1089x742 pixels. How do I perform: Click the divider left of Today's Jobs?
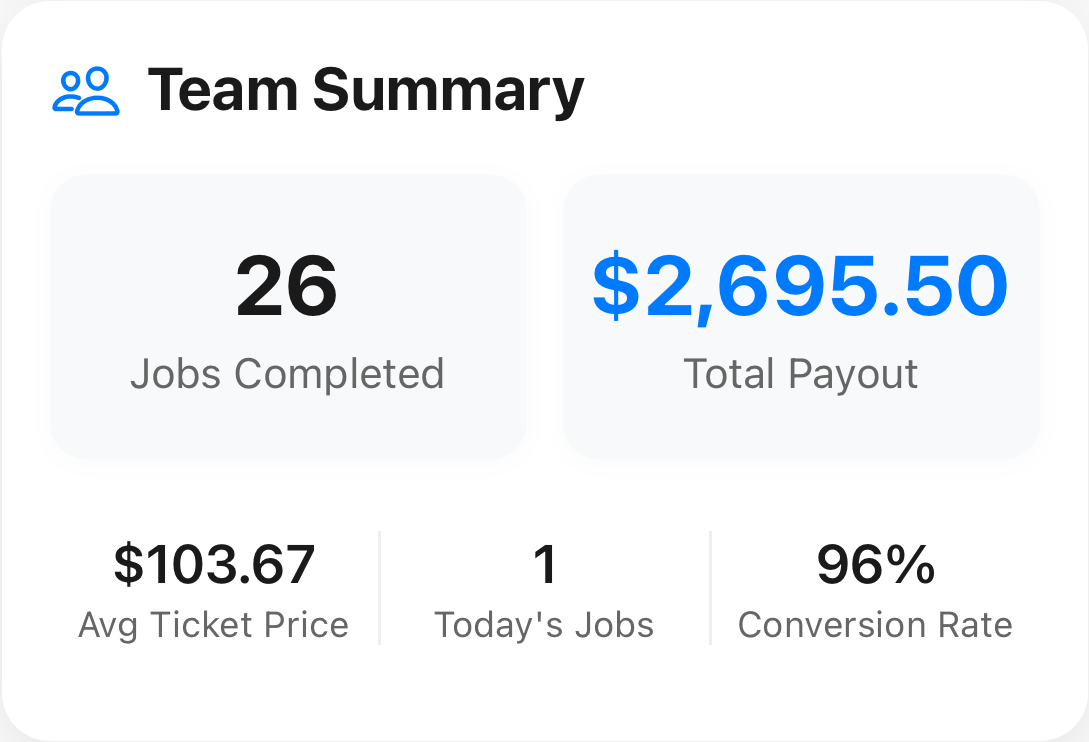click(380, 587)
